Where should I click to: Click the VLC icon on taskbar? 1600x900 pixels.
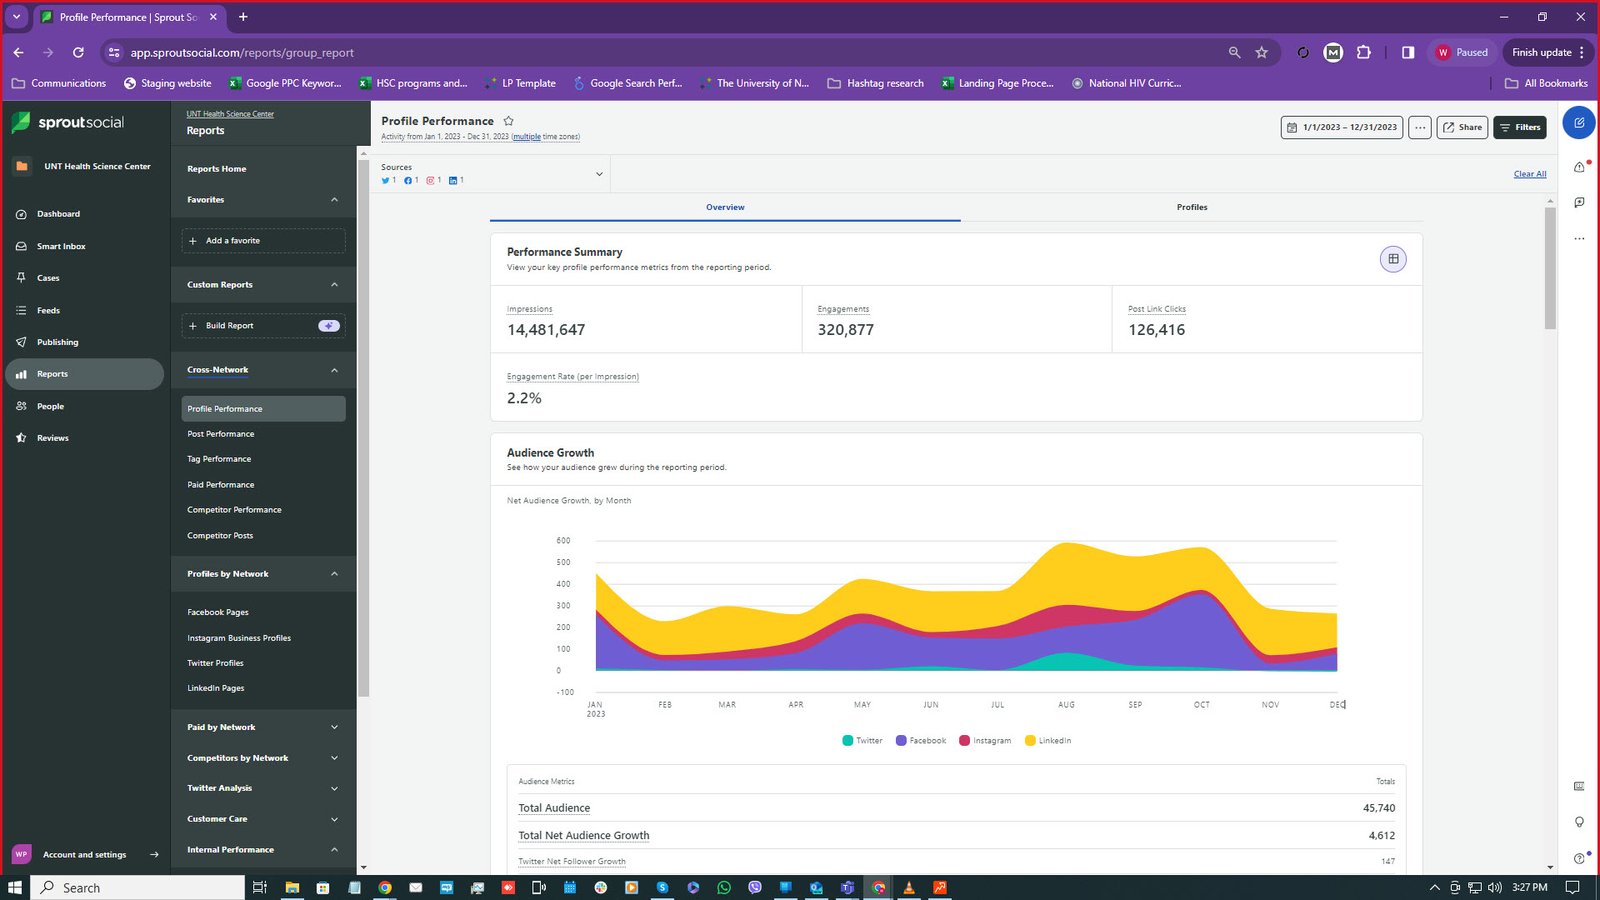coord(909,887)
